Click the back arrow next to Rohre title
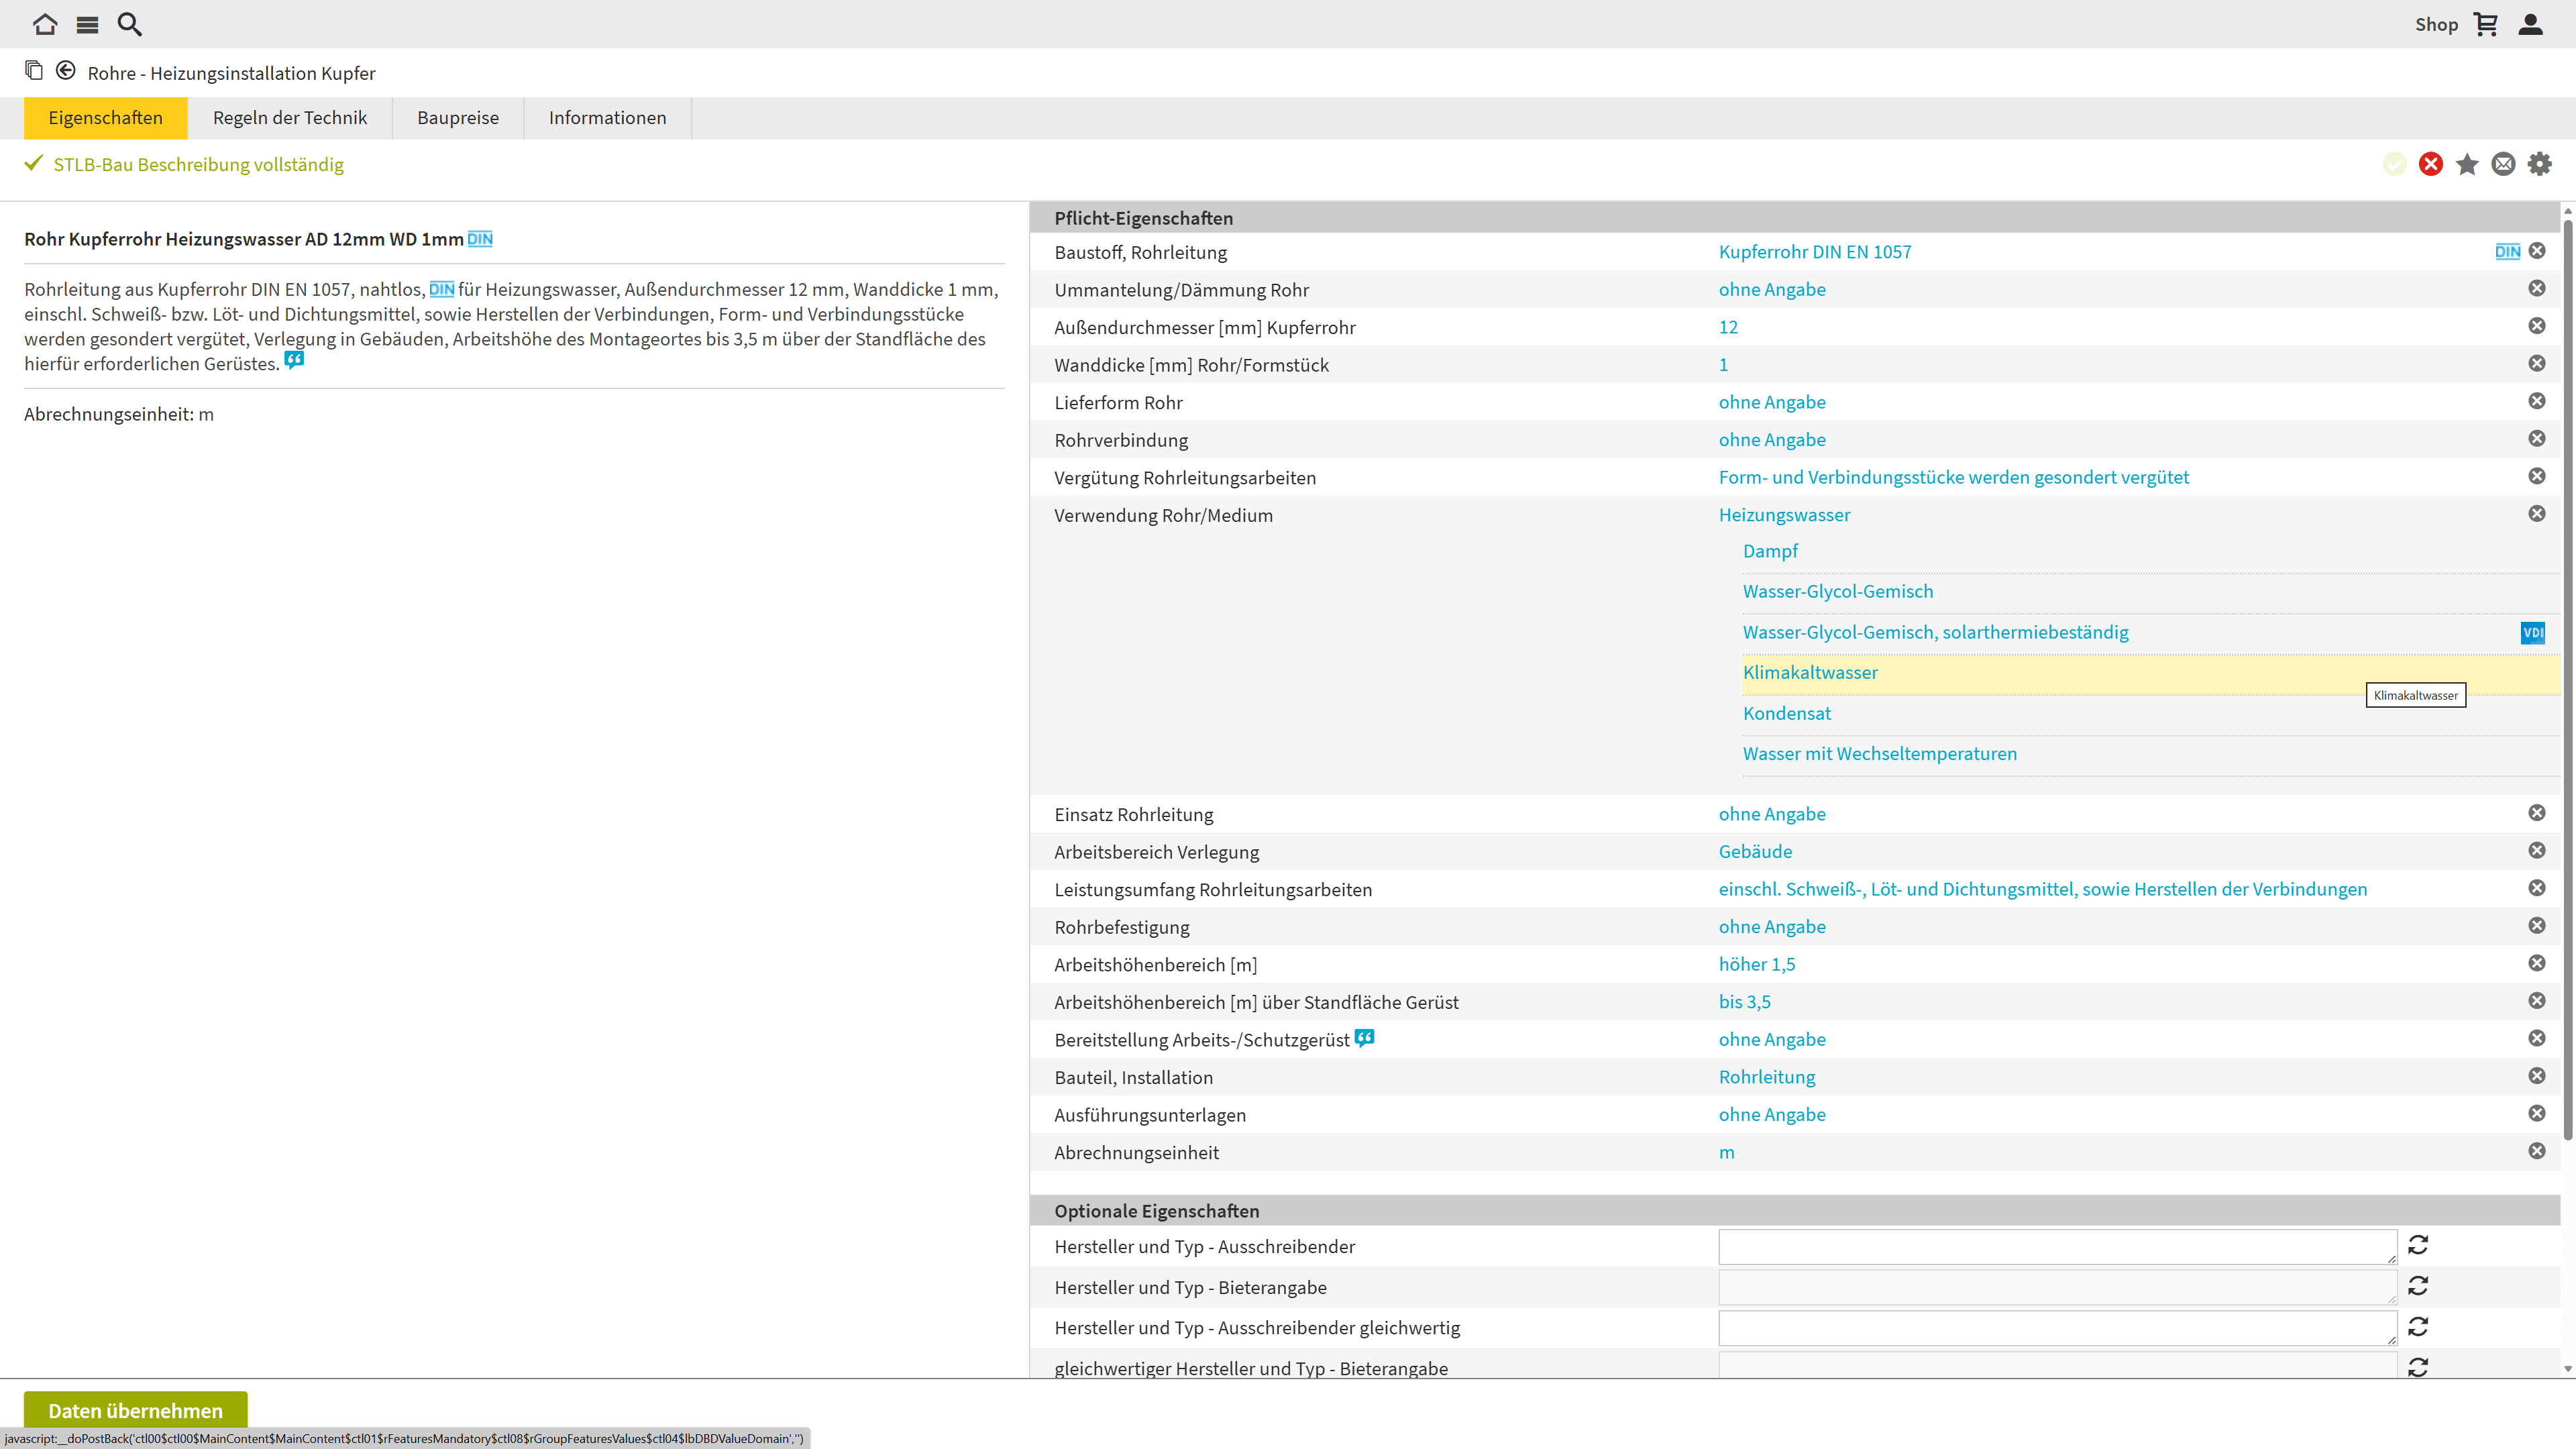Viewport: 2576px width, 1449px height. [66, 71]
